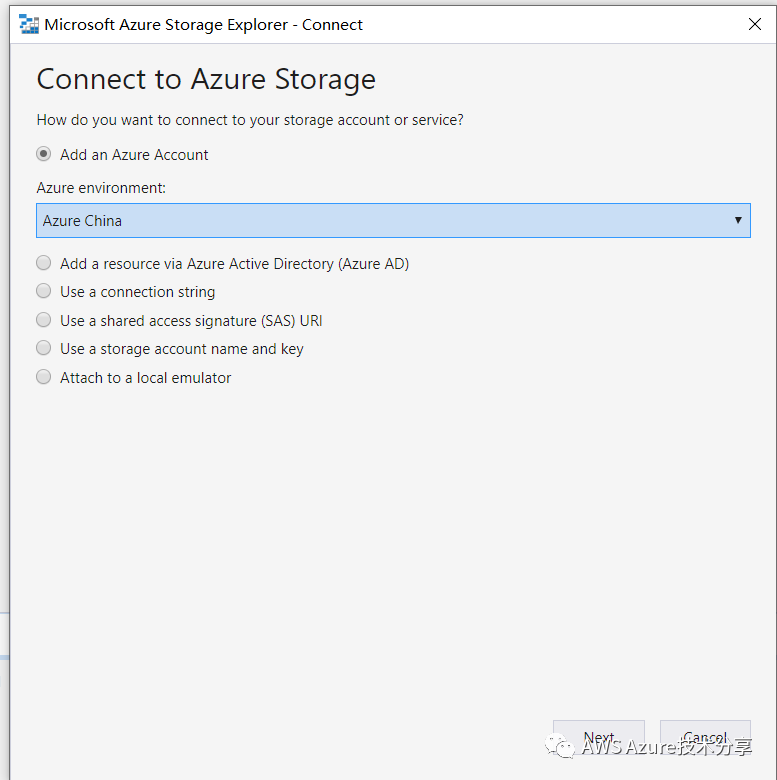Click the Azure Storage Explorer title bar icon
Image resolution: width=777 pixels, height=780 pixels.
pos(29,24)
